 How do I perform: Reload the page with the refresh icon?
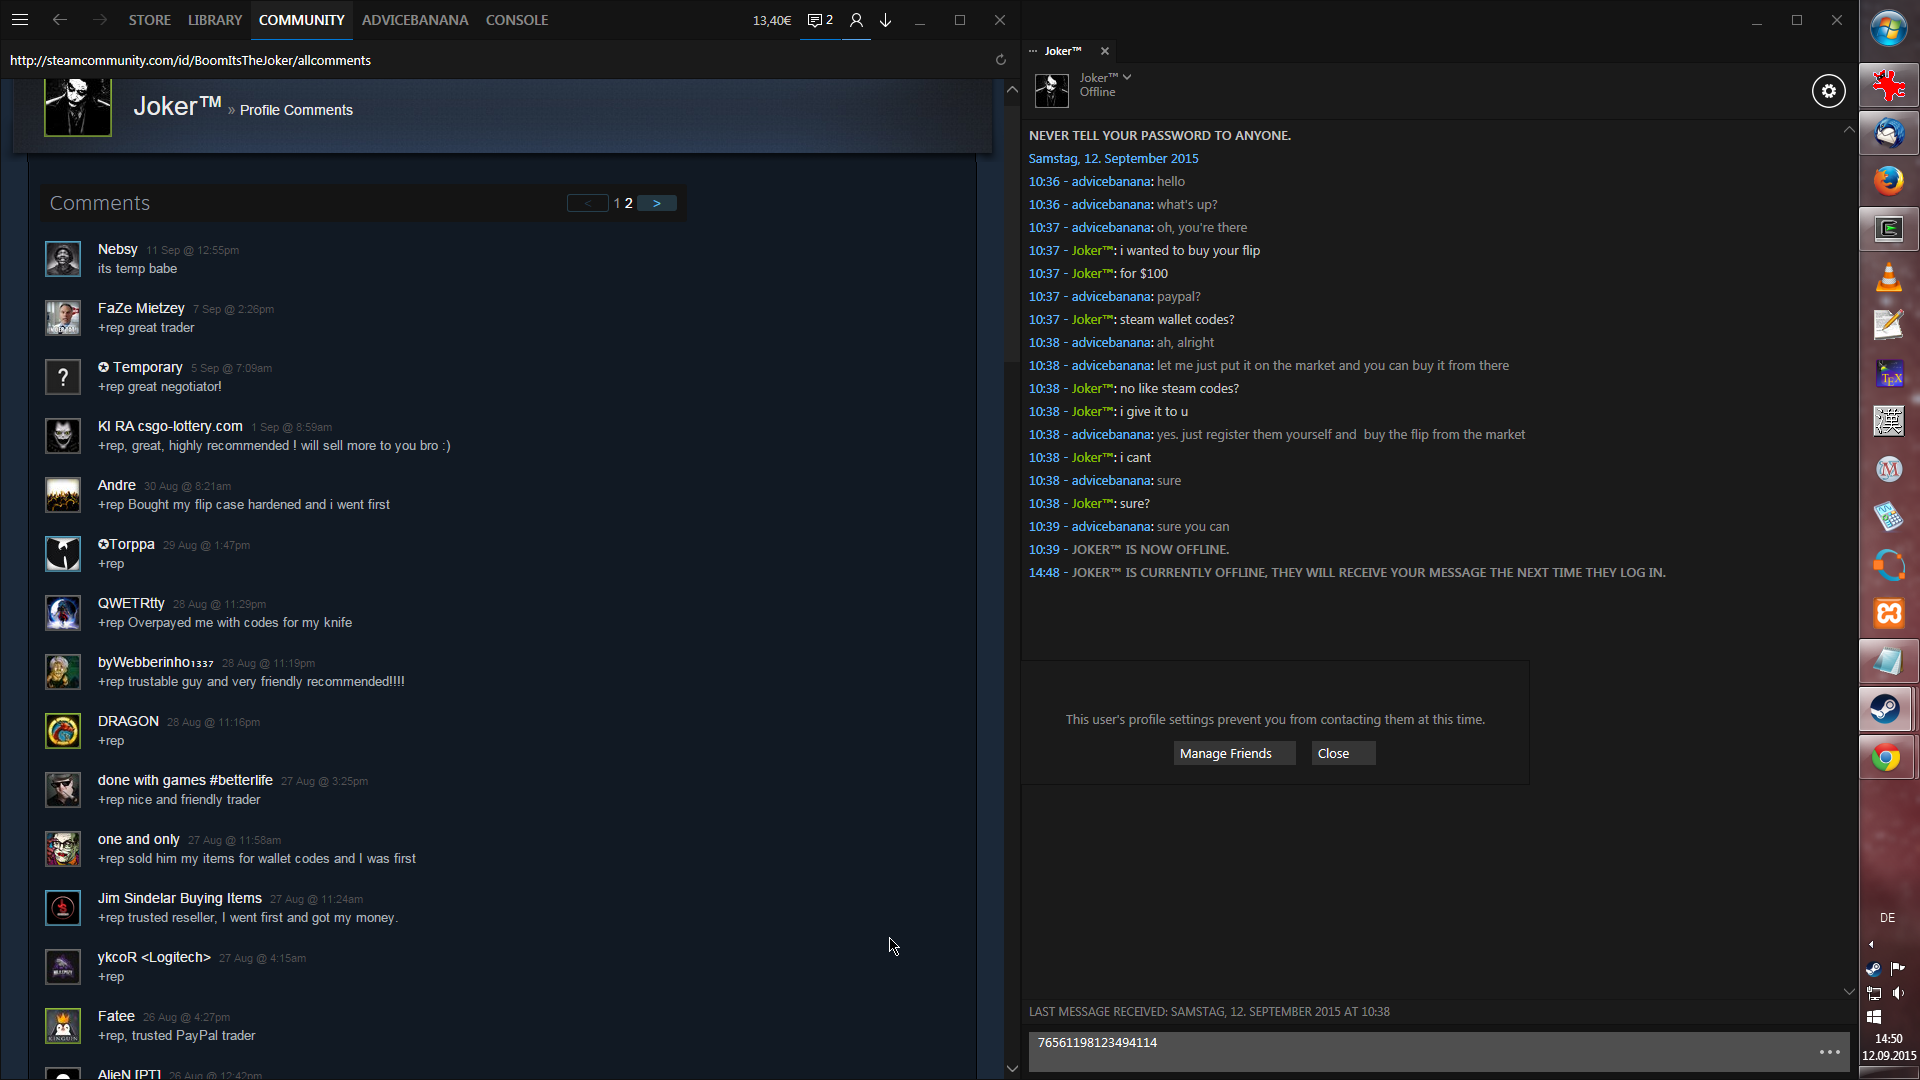pos(1000,60)
